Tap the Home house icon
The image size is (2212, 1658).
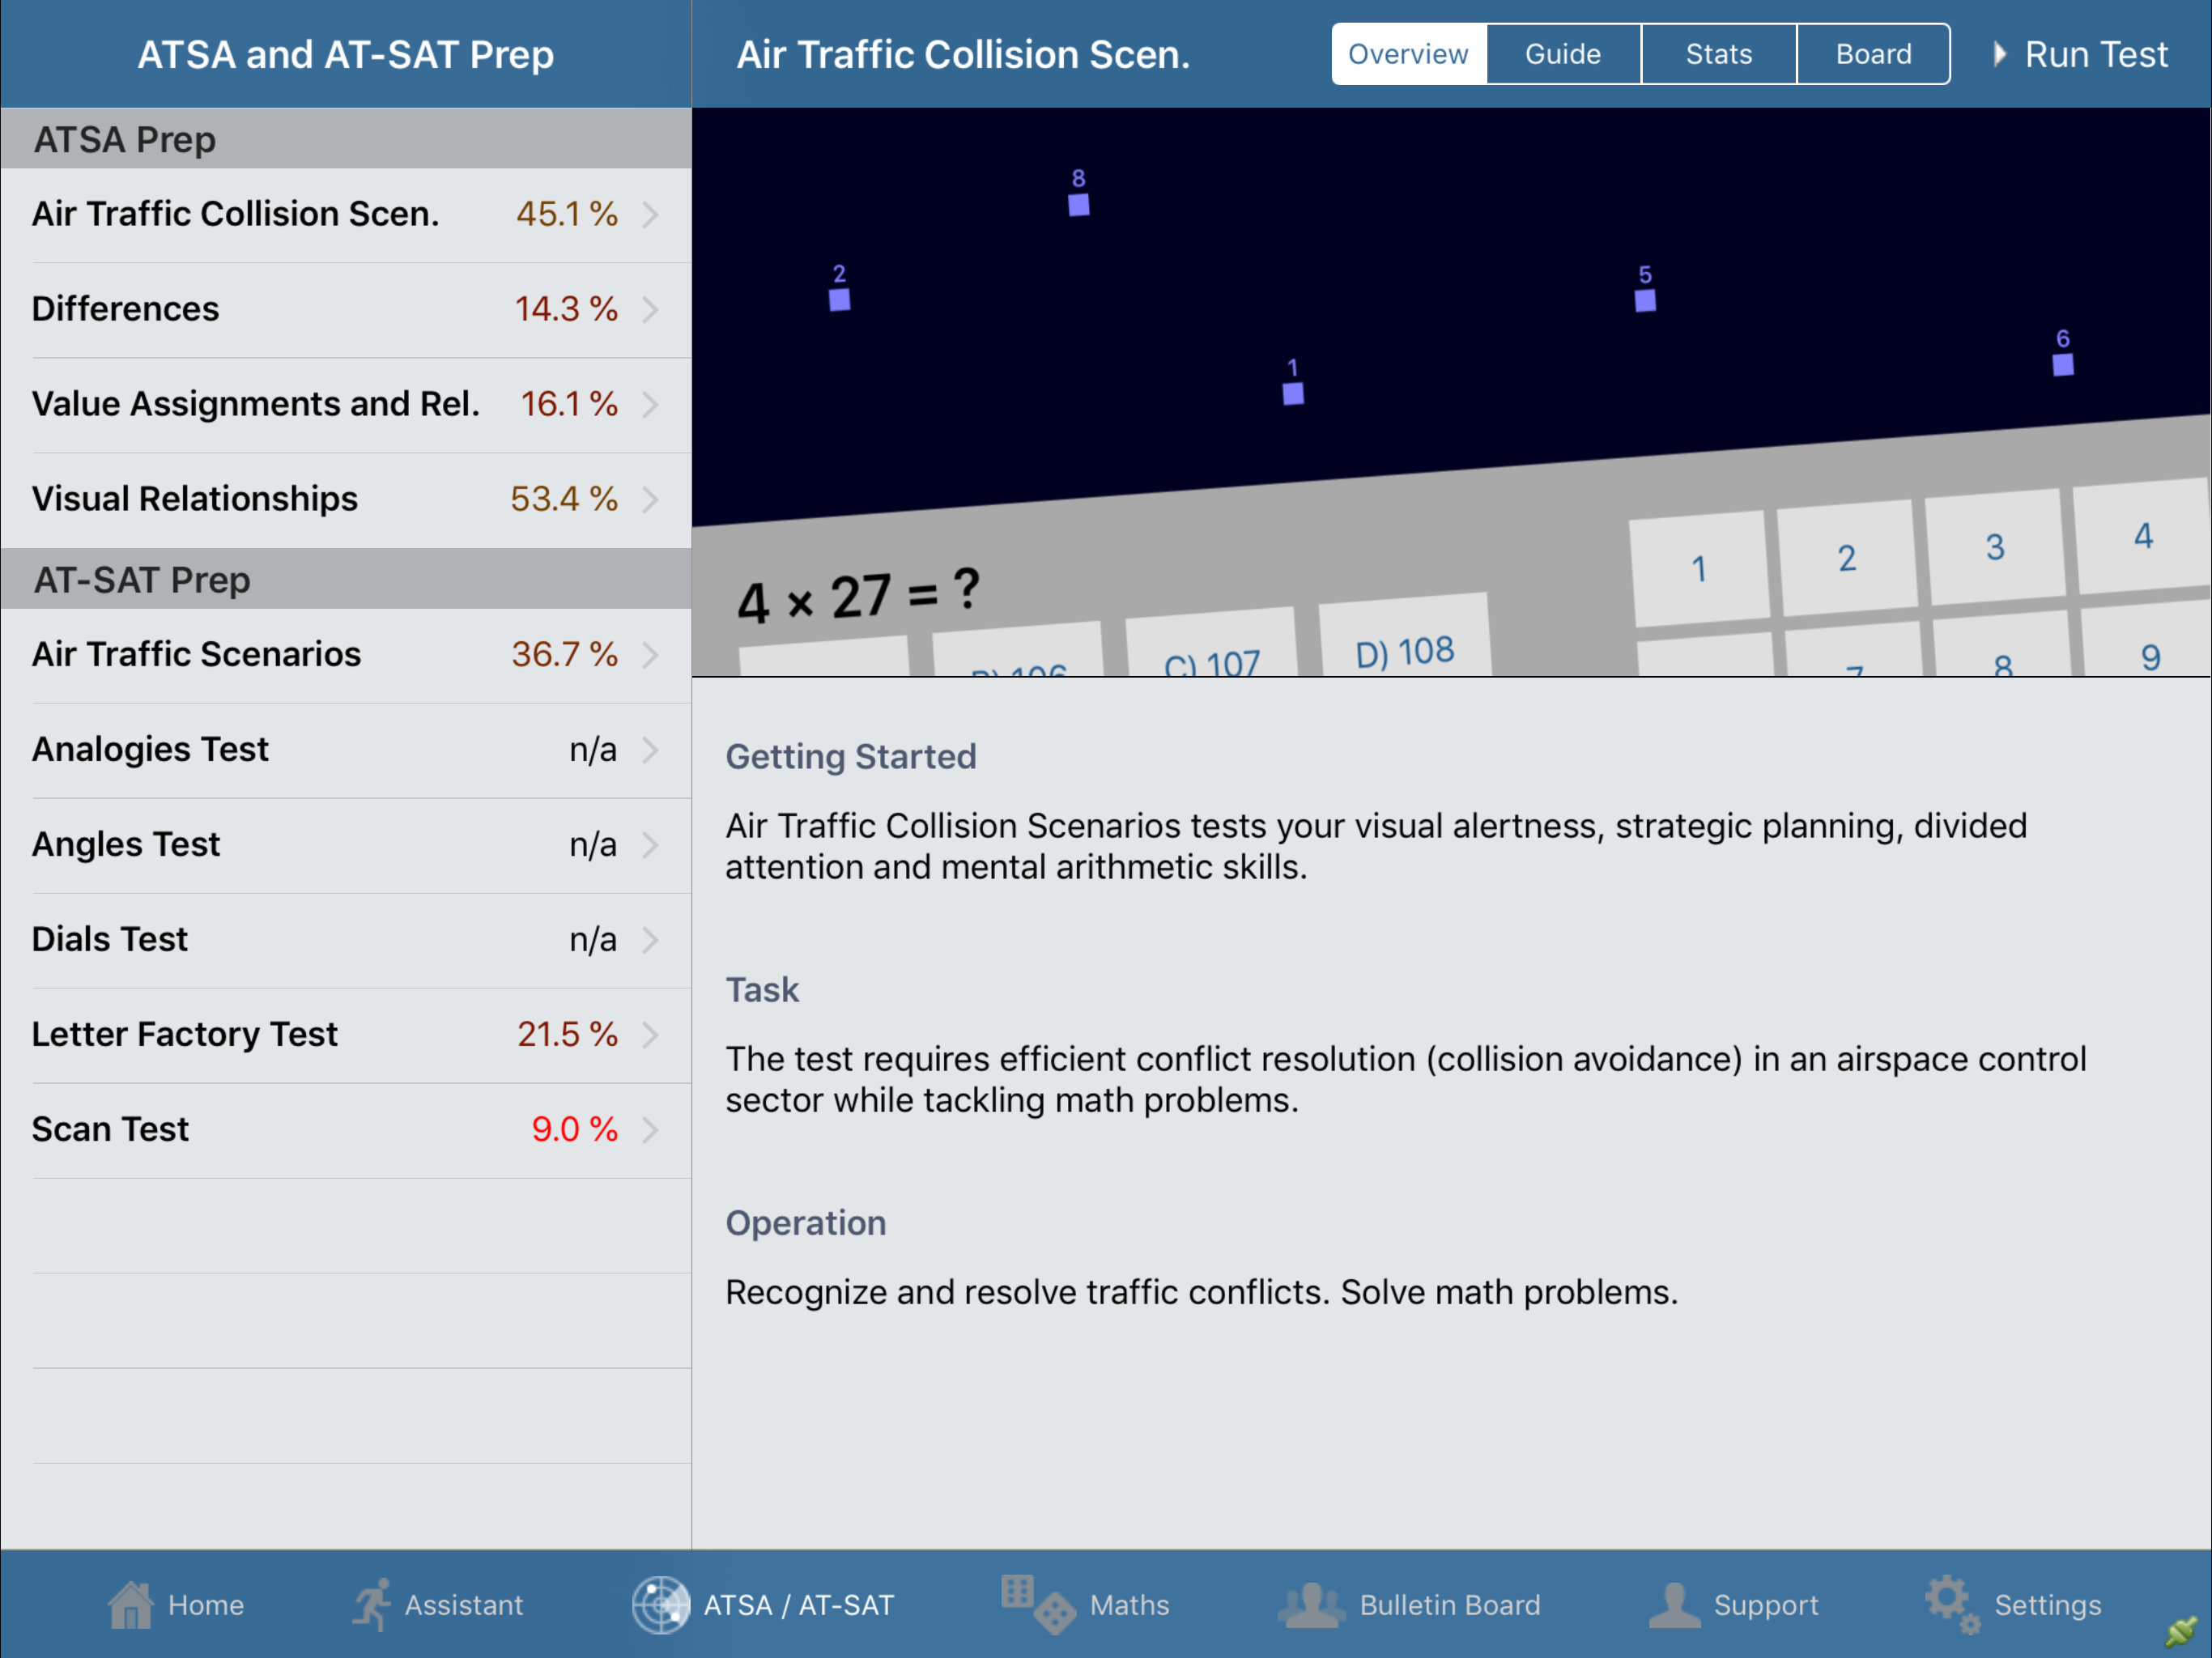pyautogui.click(x=131, y=1605)
